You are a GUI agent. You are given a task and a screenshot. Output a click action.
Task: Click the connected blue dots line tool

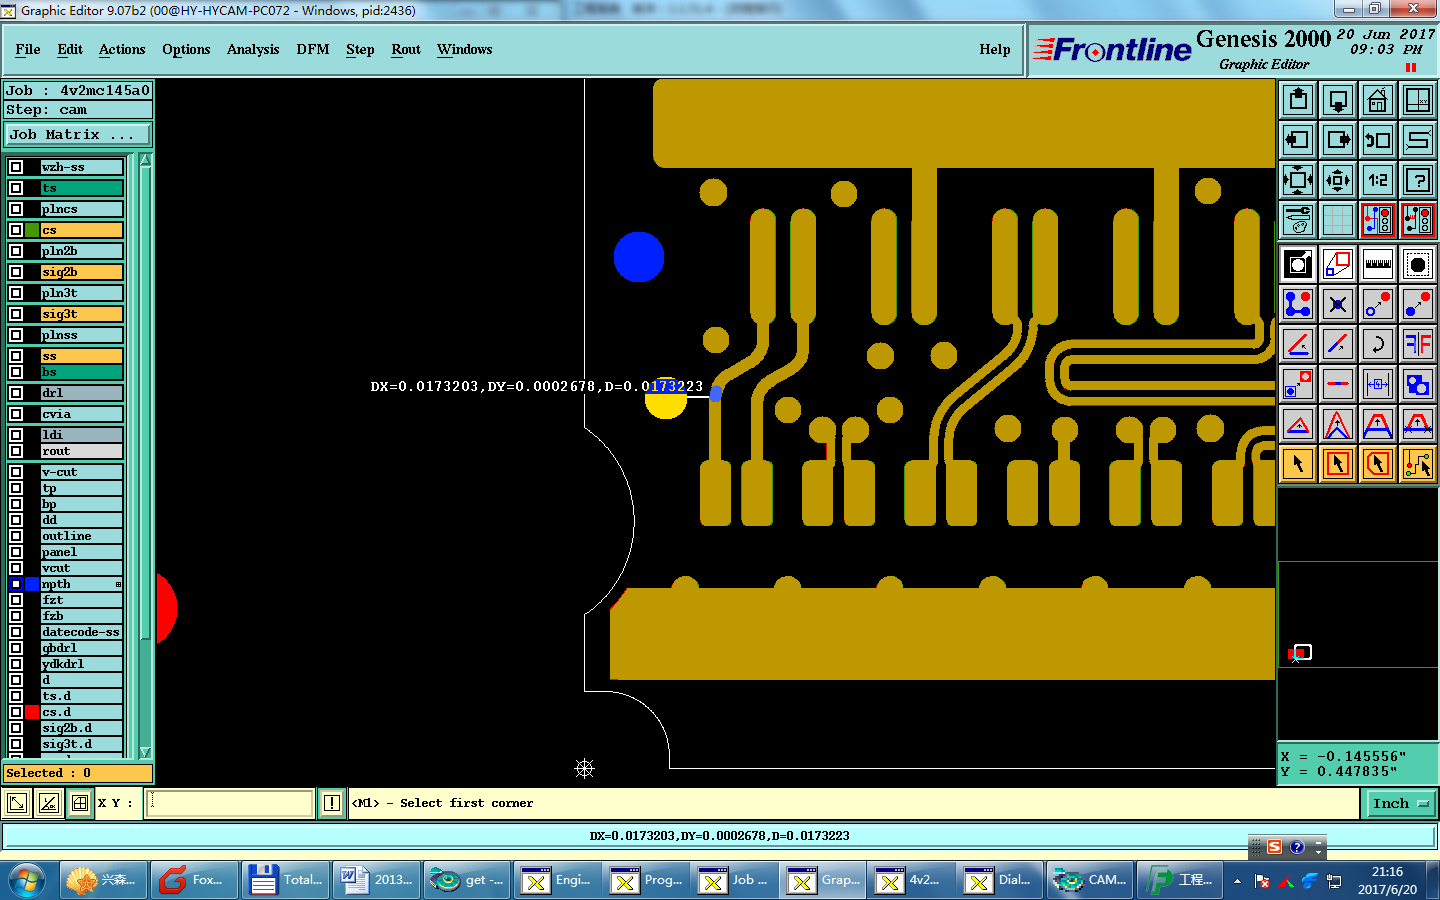pos(1298,304)
